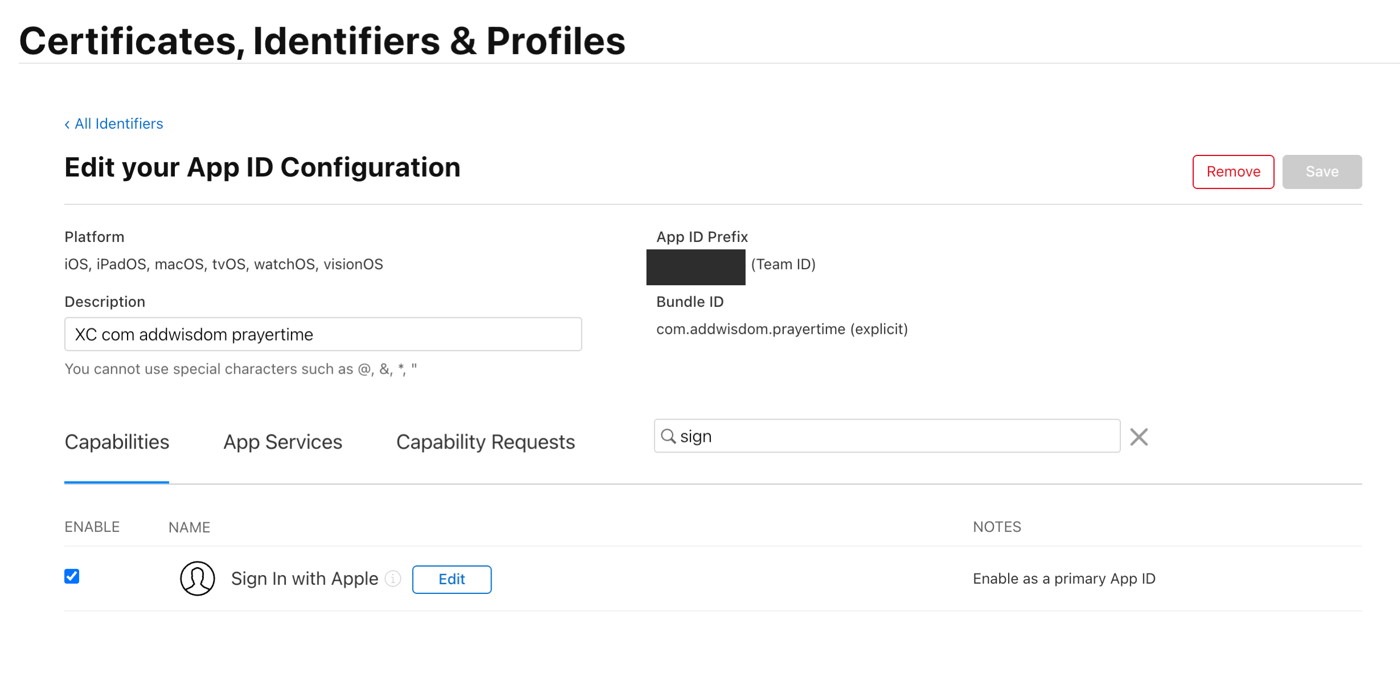
Task: Click the ENABLE column header
Action: [x=92, y=527]
